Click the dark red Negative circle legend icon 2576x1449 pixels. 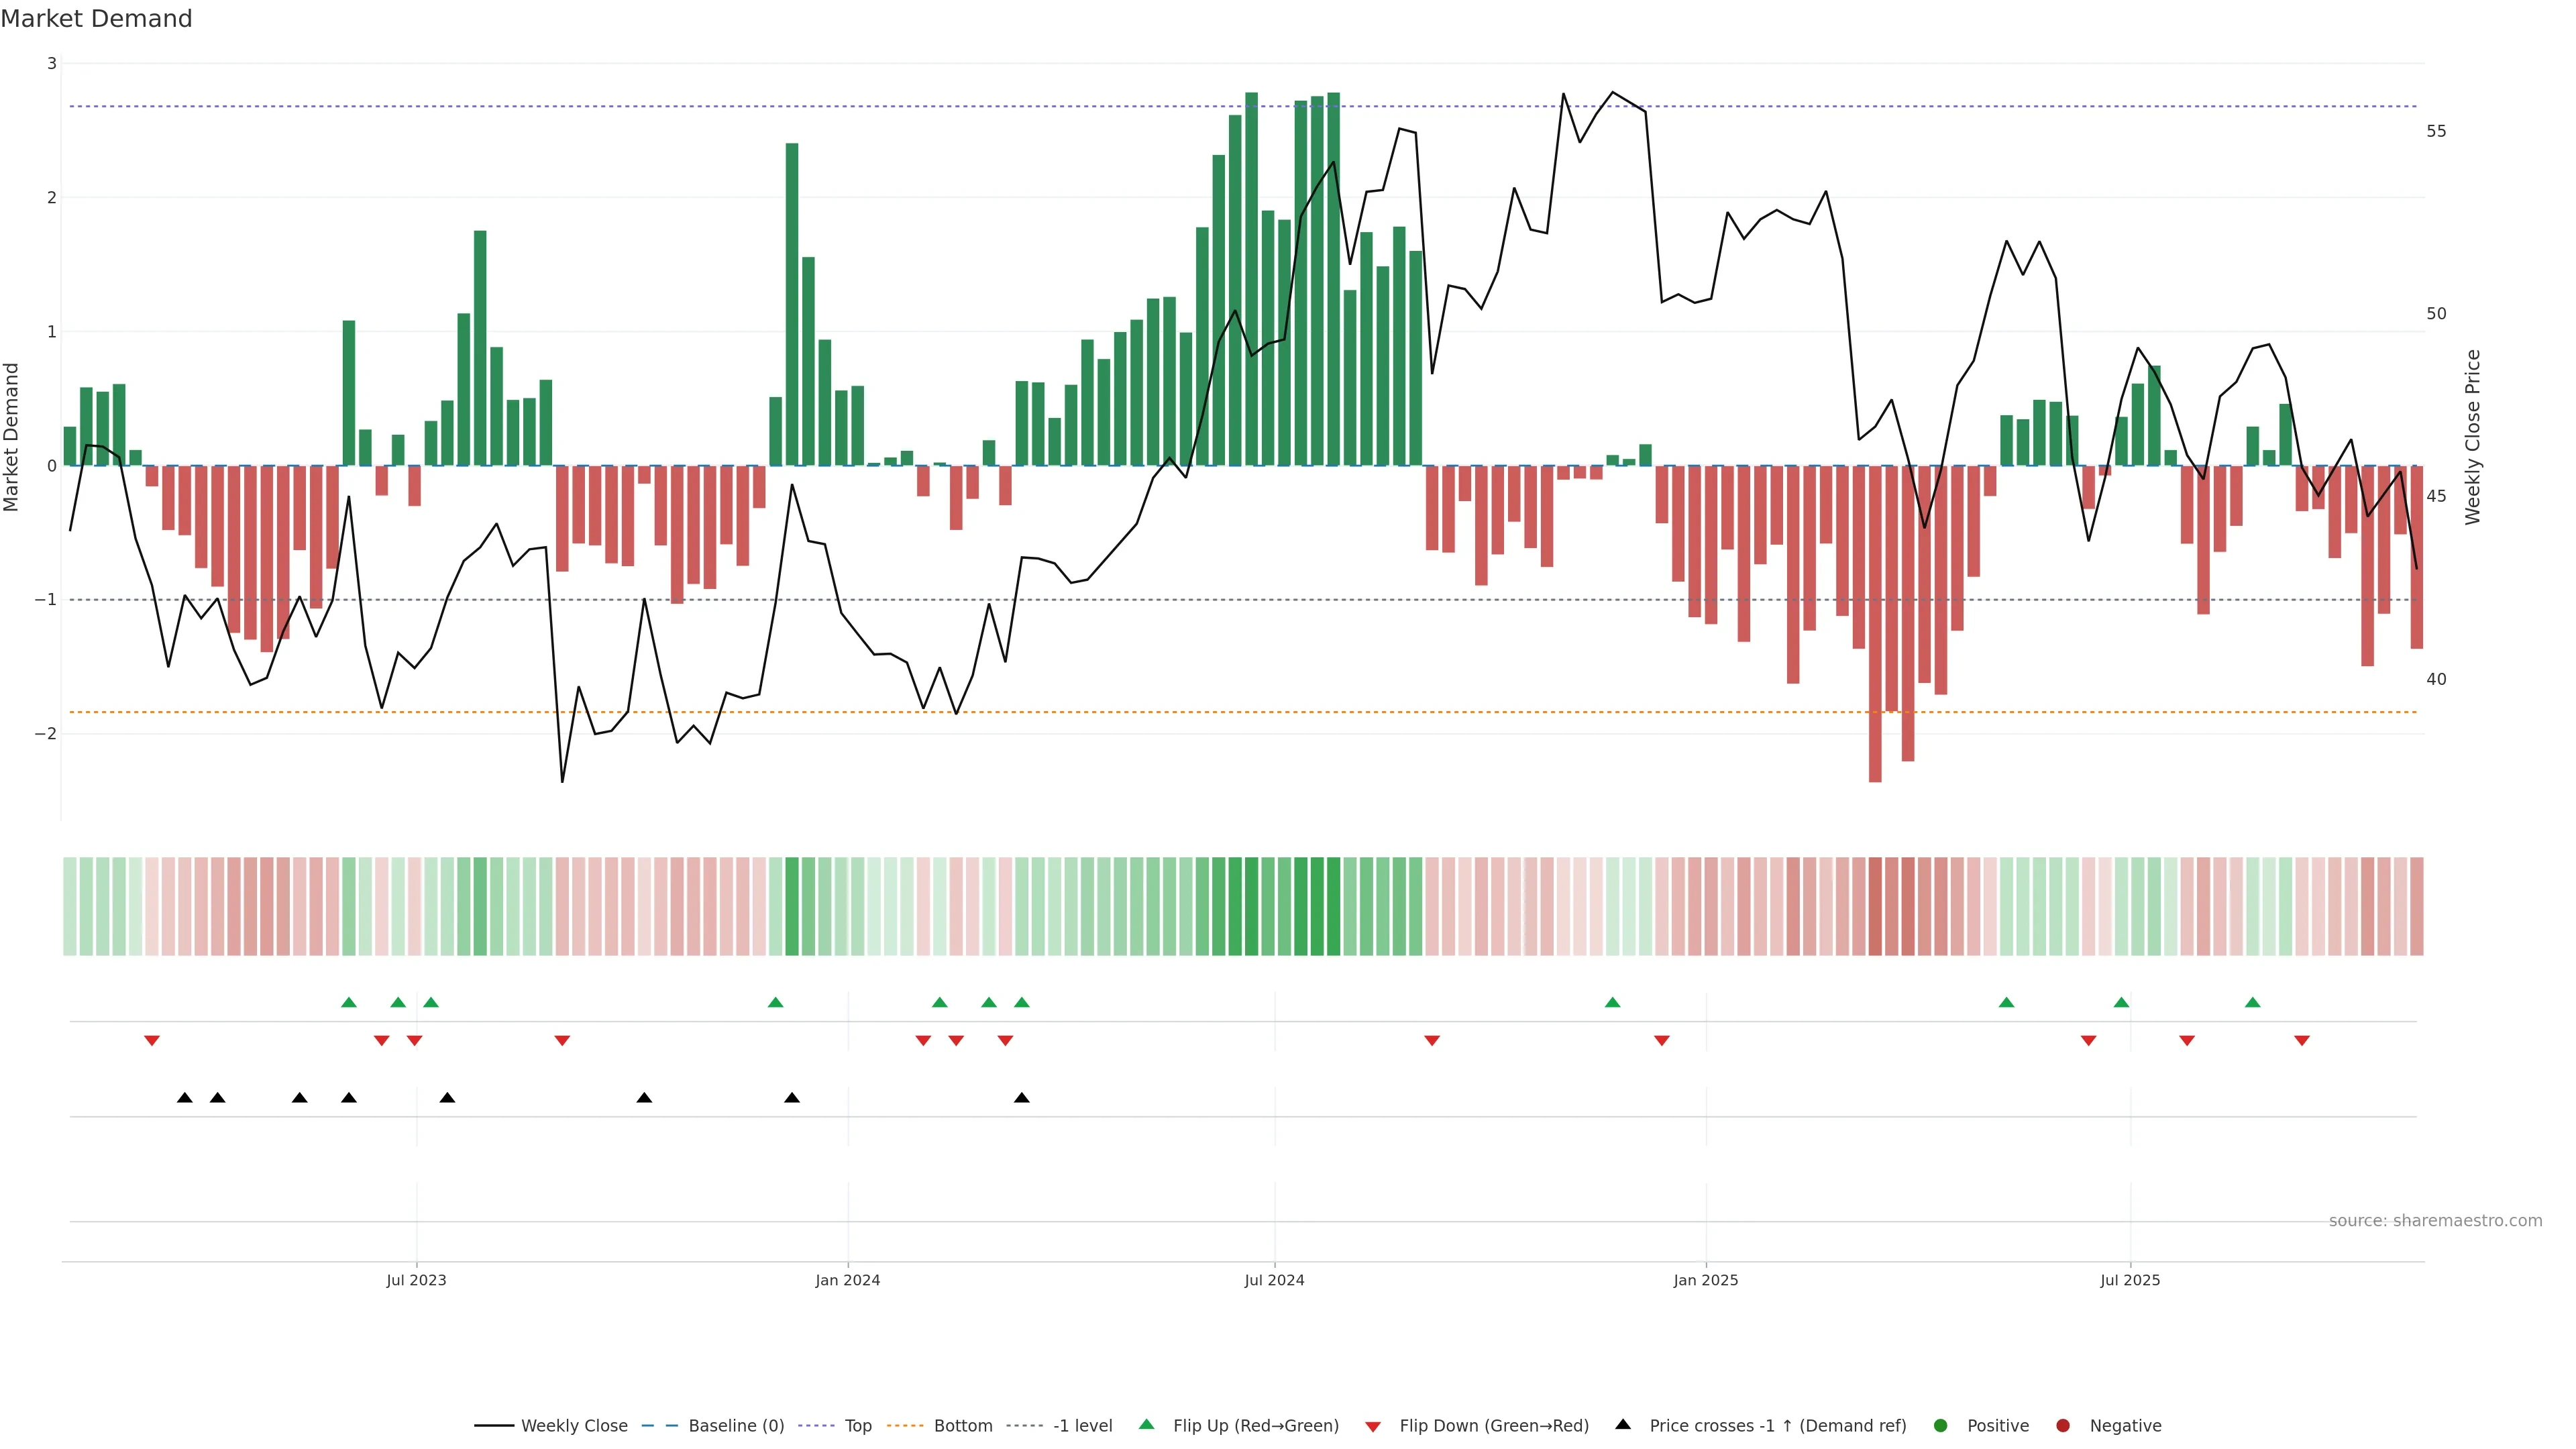click(2063, 1426)
